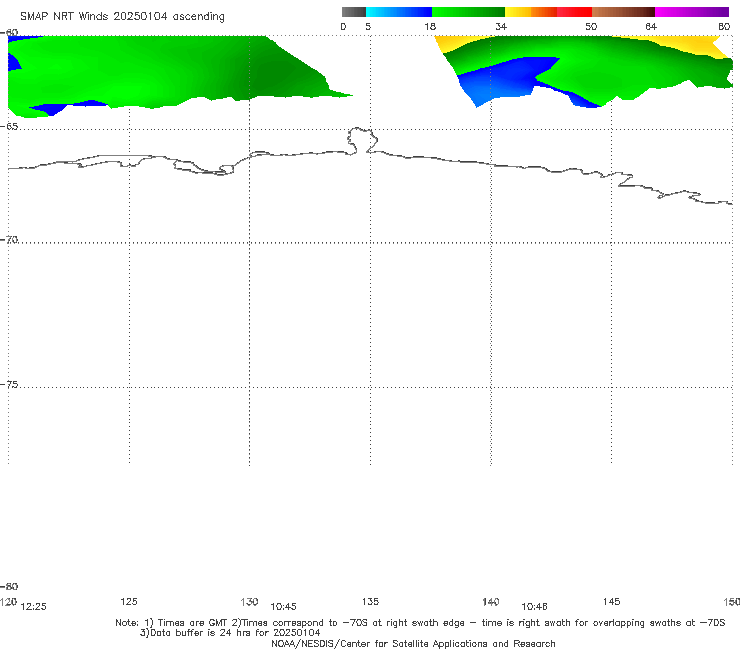Image resolution: width=740 pixels, height=650 pixels.
Task: Click the swath time '12:25'
Action: click(x=34, y=607)
